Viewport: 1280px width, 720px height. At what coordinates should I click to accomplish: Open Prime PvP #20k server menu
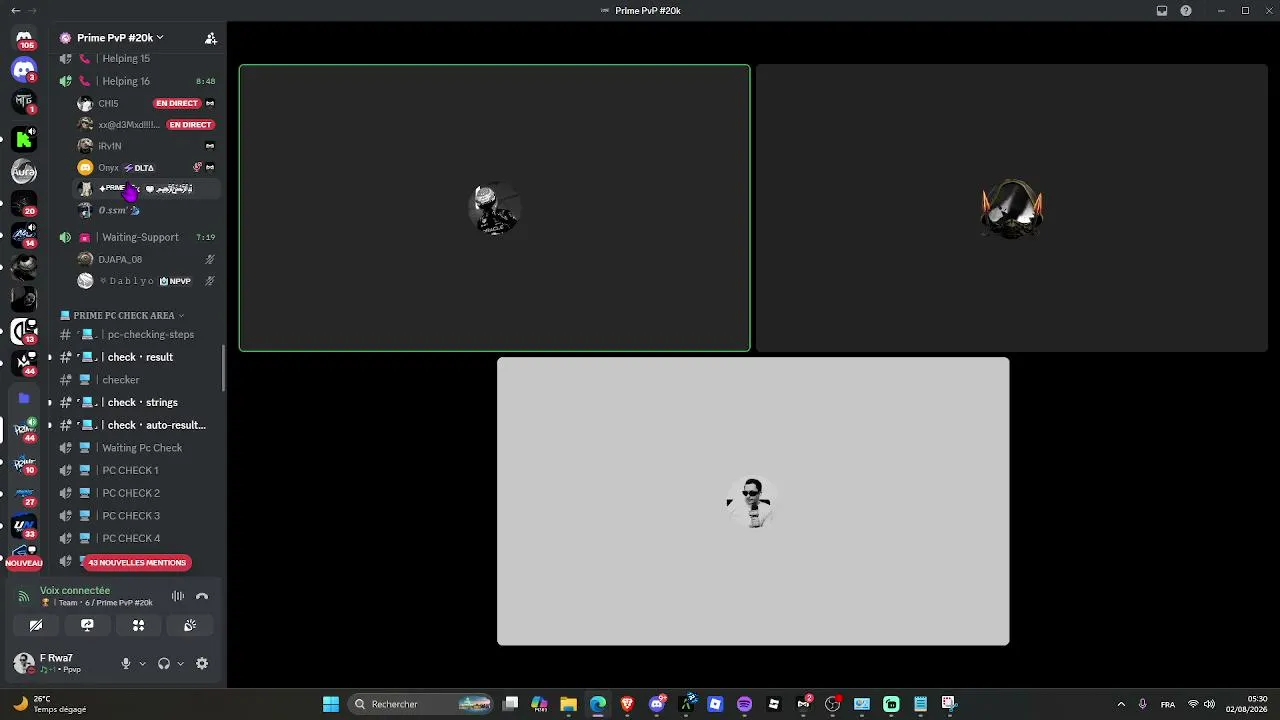[120, 38]
